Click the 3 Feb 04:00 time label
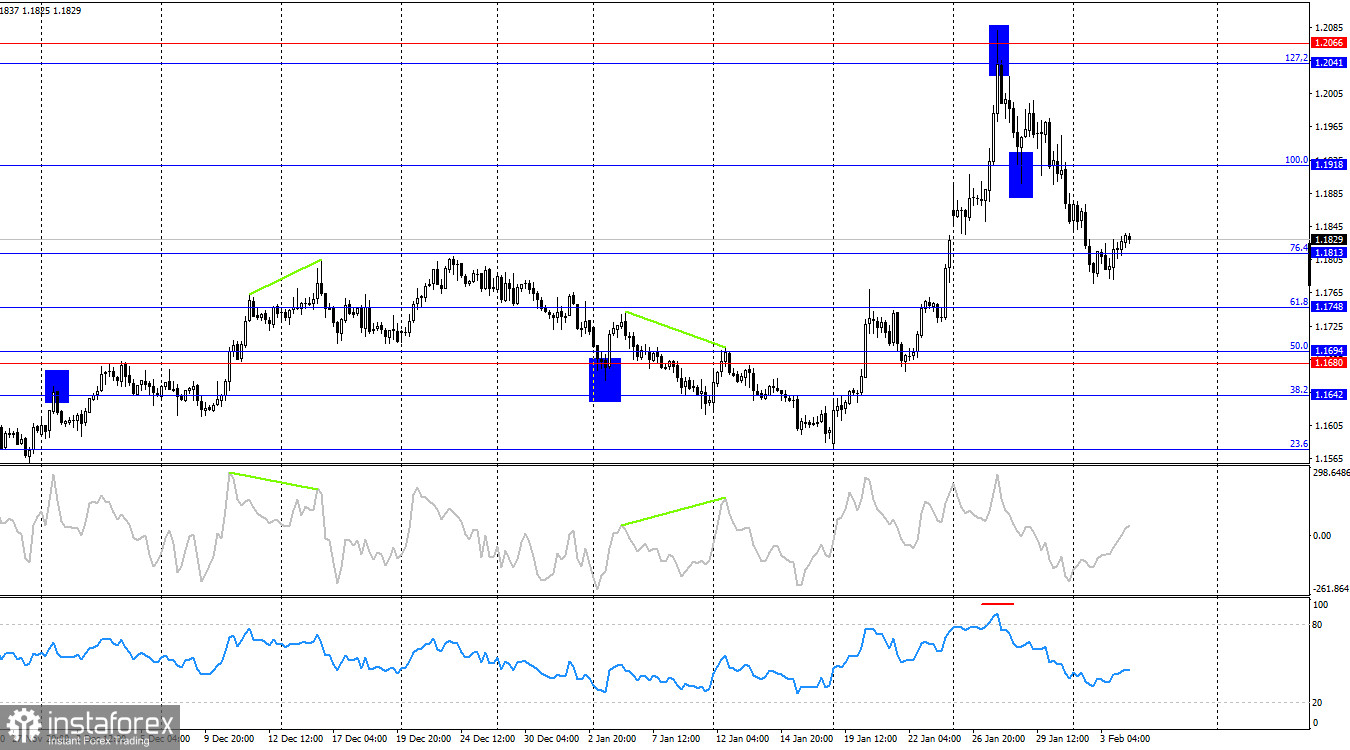The image size is (1350, 750). 1123,739
